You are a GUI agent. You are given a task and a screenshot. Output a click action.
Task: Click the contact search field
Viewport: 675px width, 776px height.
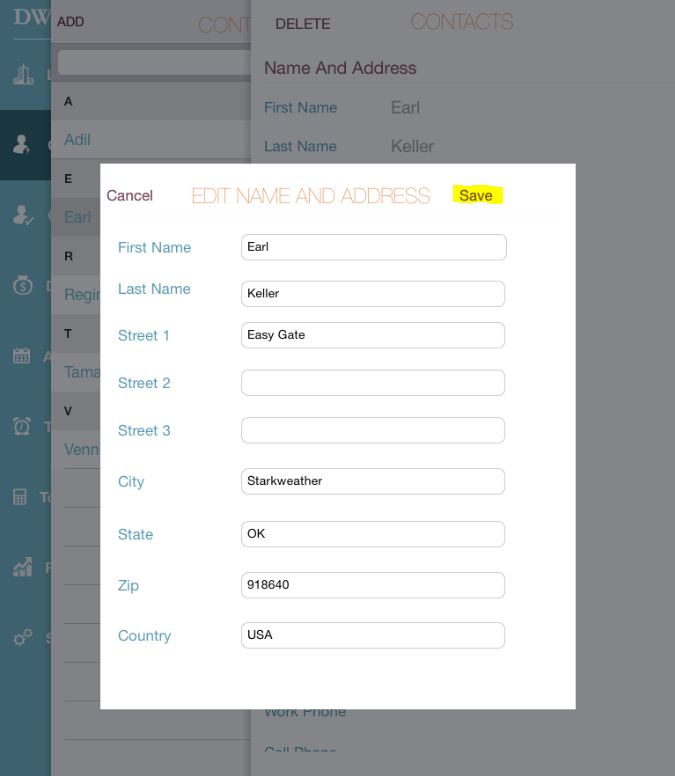coord(154,62)
